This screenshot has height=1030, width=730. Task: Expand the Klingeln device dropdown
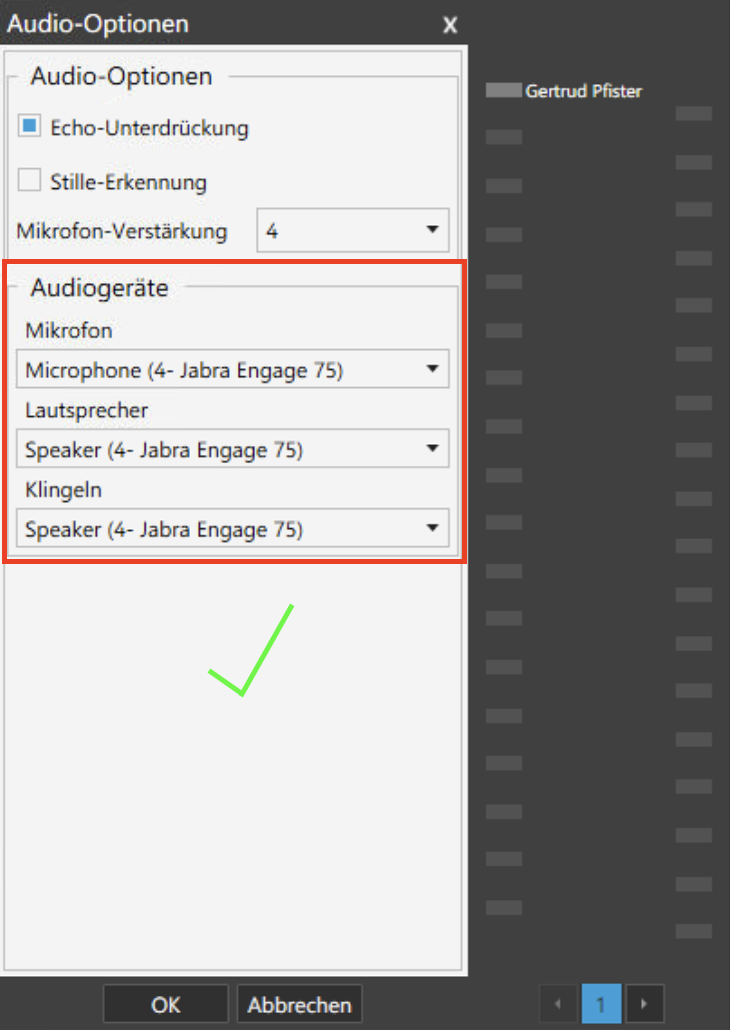pos(232,529)
